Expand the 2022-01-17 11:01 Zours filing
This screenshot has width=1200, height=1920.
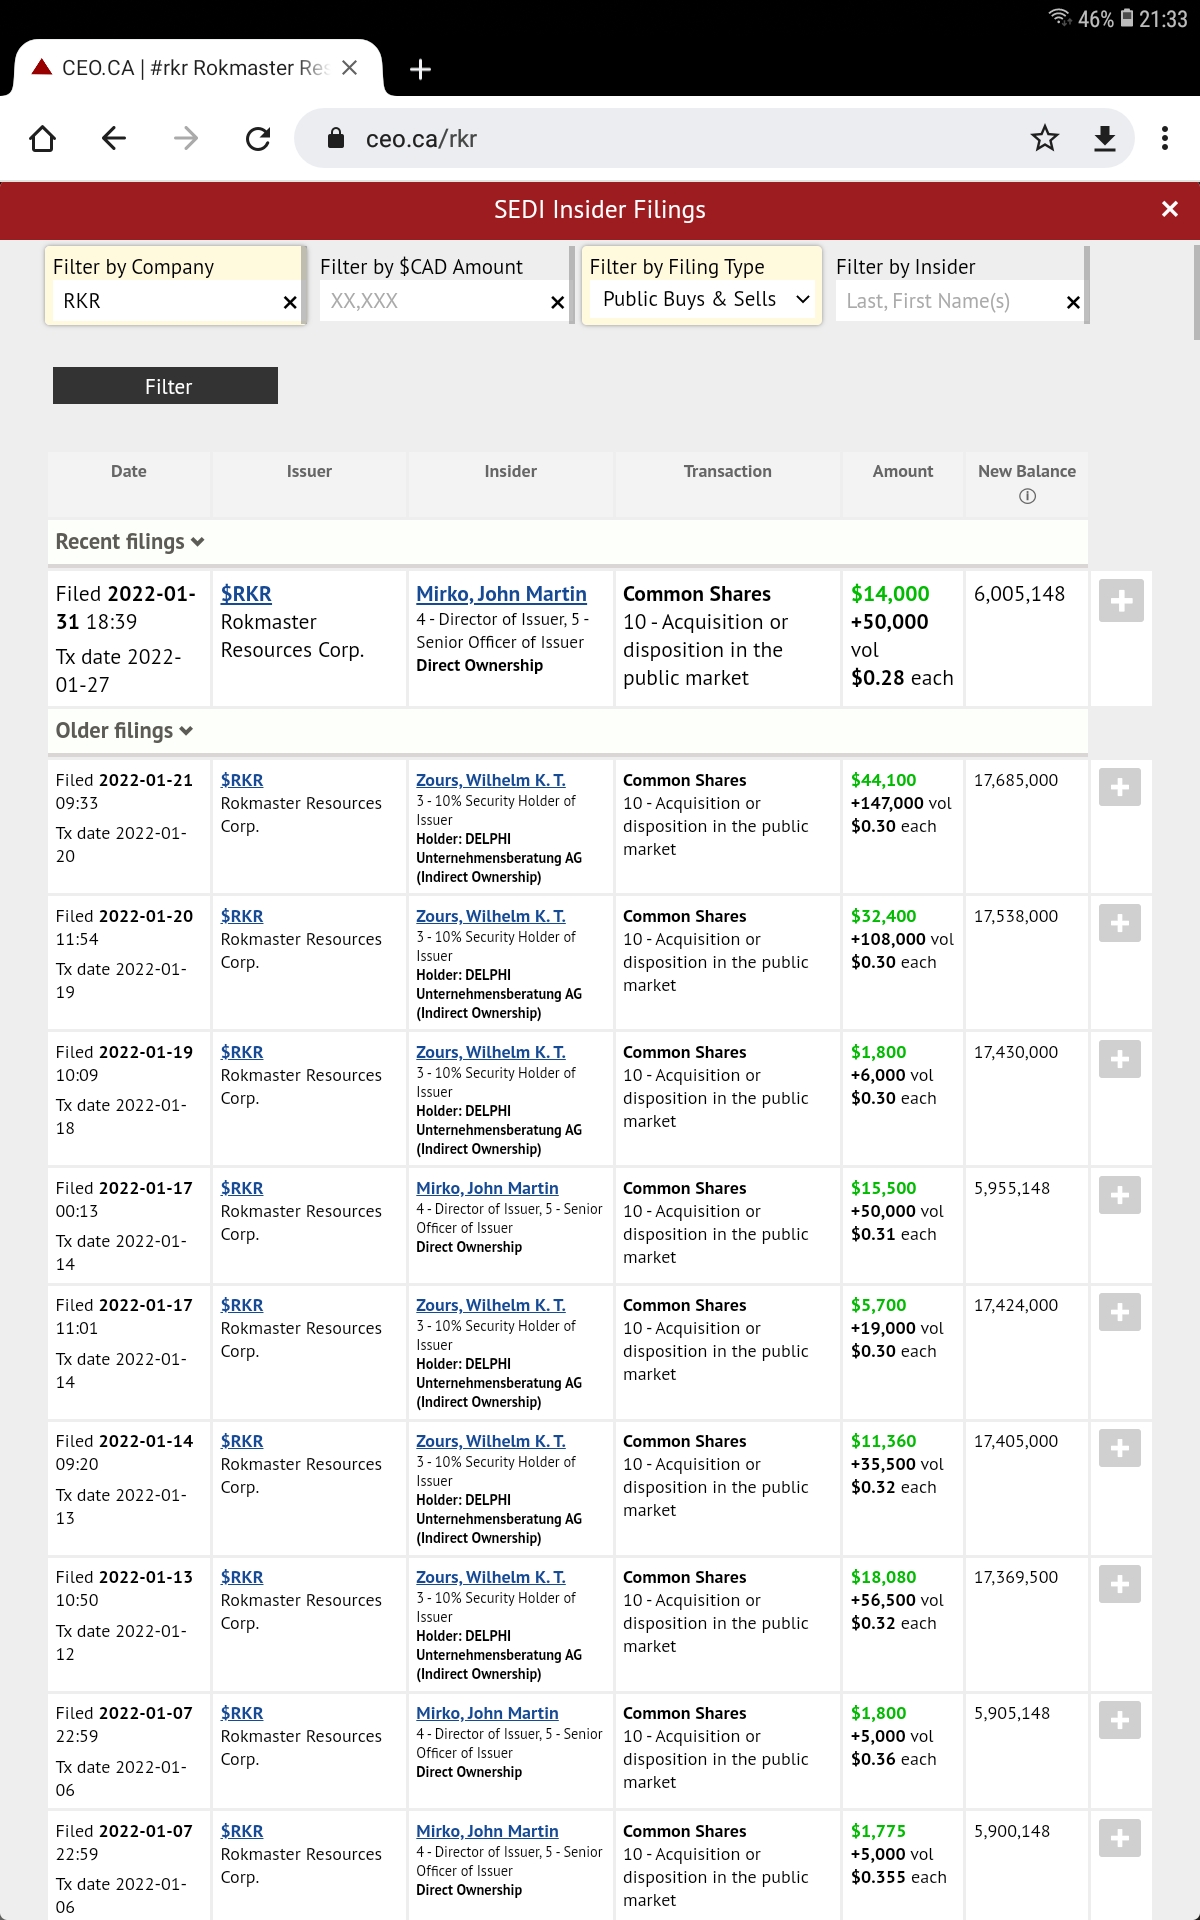click(x=1120, y=1312)
